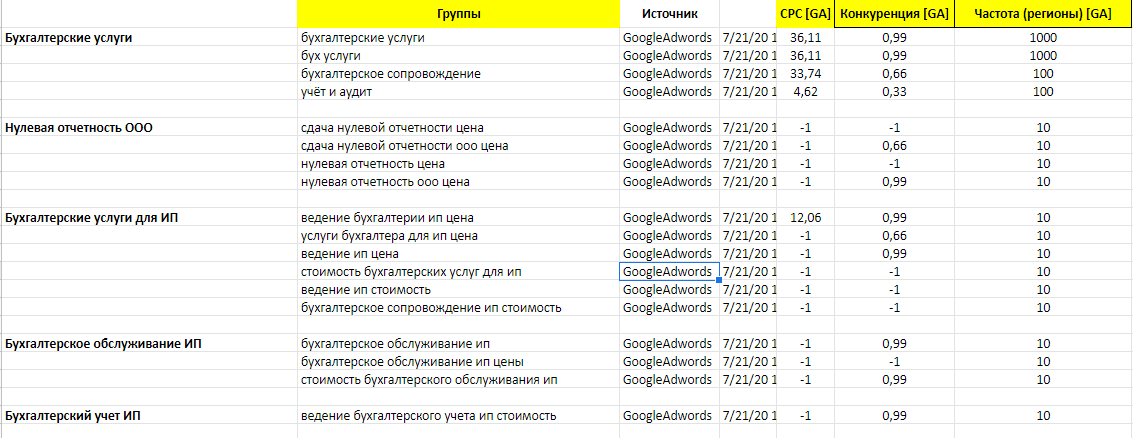The width and height of the screenshot is (1133, 438).
Task: Select the 'Источник' column header
Action: [x=669, y=14]
